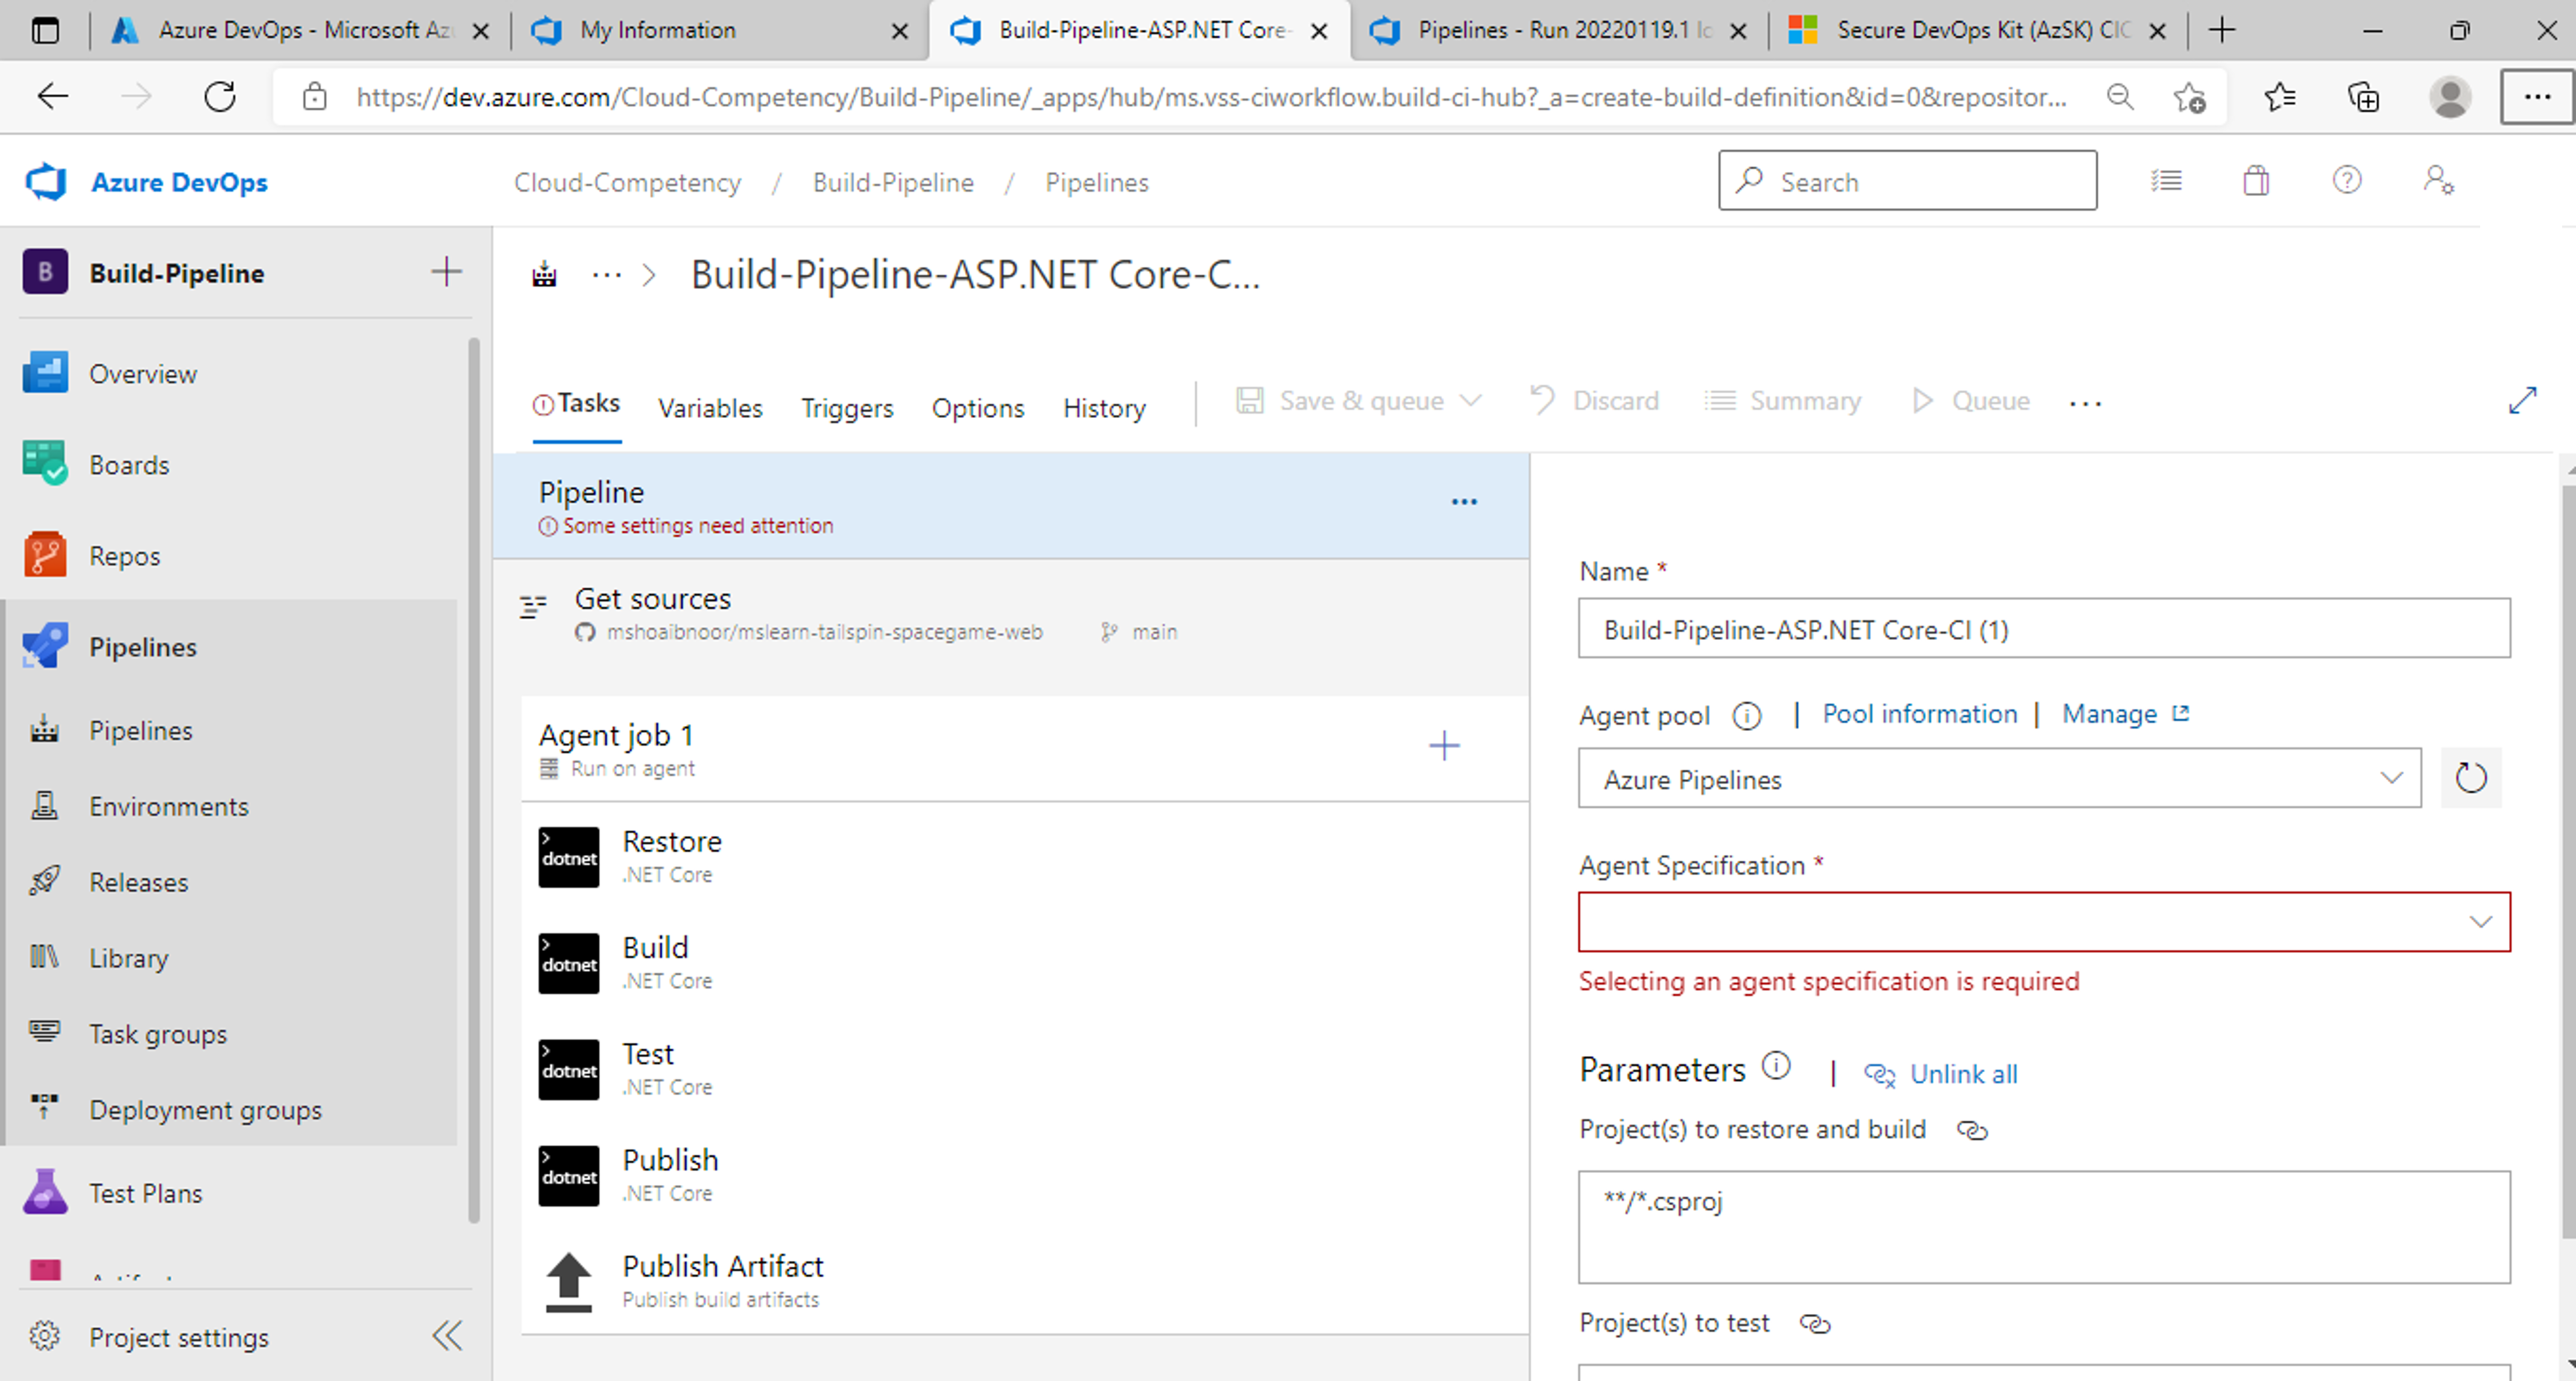Viewport: 2576px width, 1381px height.
Task: Switch to the Tasks tab
Action: click(x=577, y=403)
